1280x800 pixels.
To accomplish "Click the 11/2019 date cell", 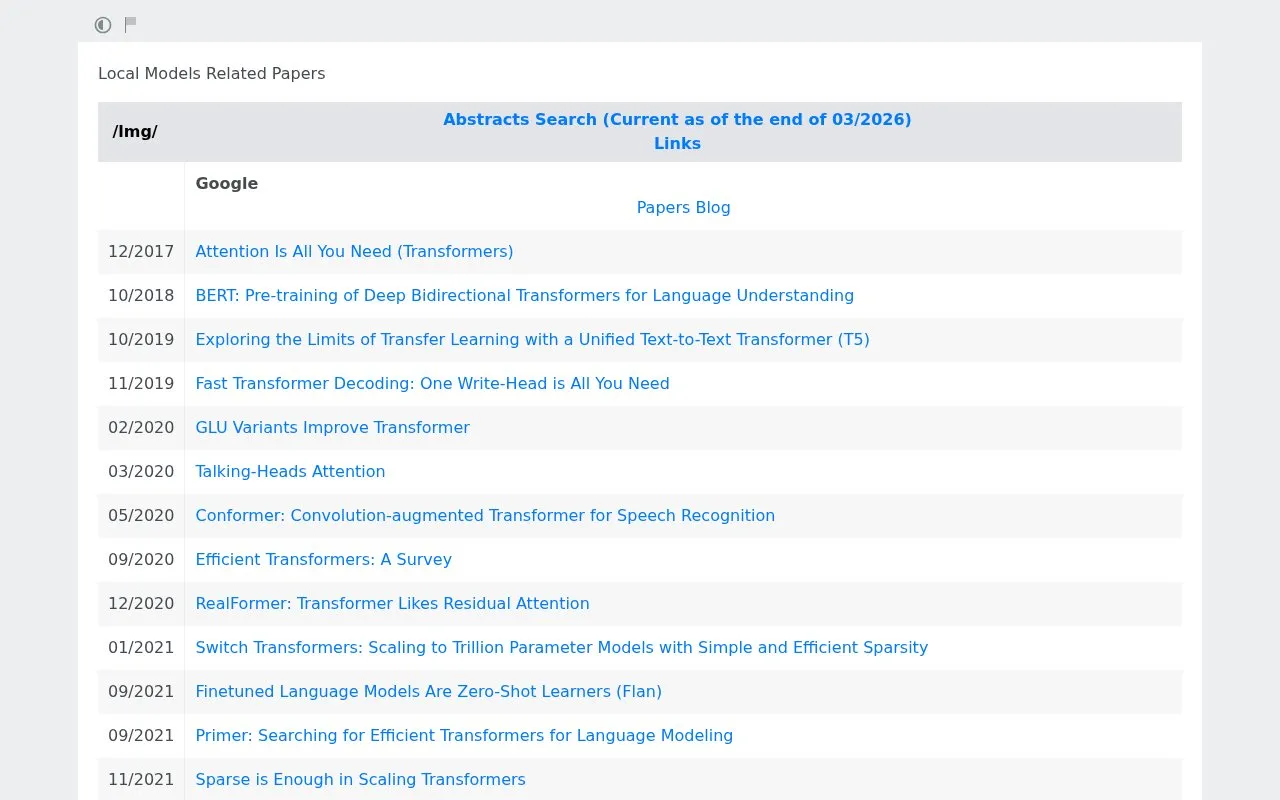I will click(141, 383).
